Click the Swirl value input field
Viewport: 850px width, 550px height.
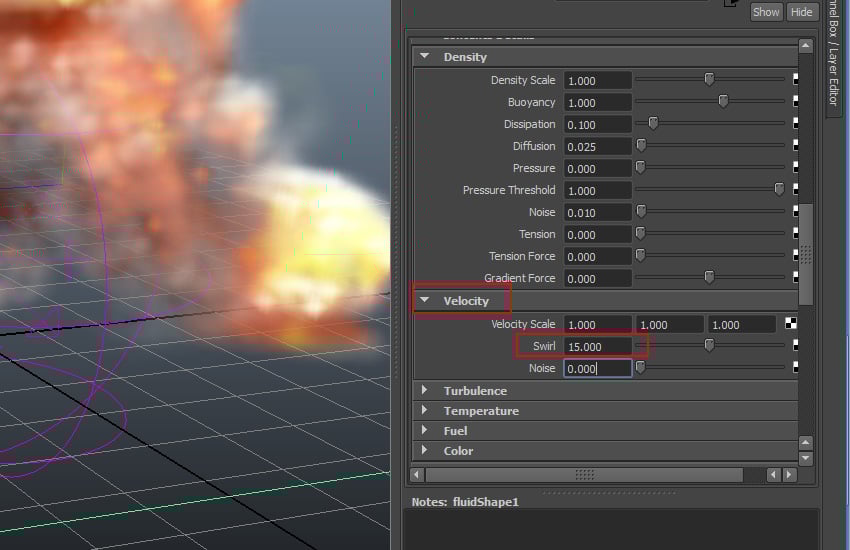(597, 346)
